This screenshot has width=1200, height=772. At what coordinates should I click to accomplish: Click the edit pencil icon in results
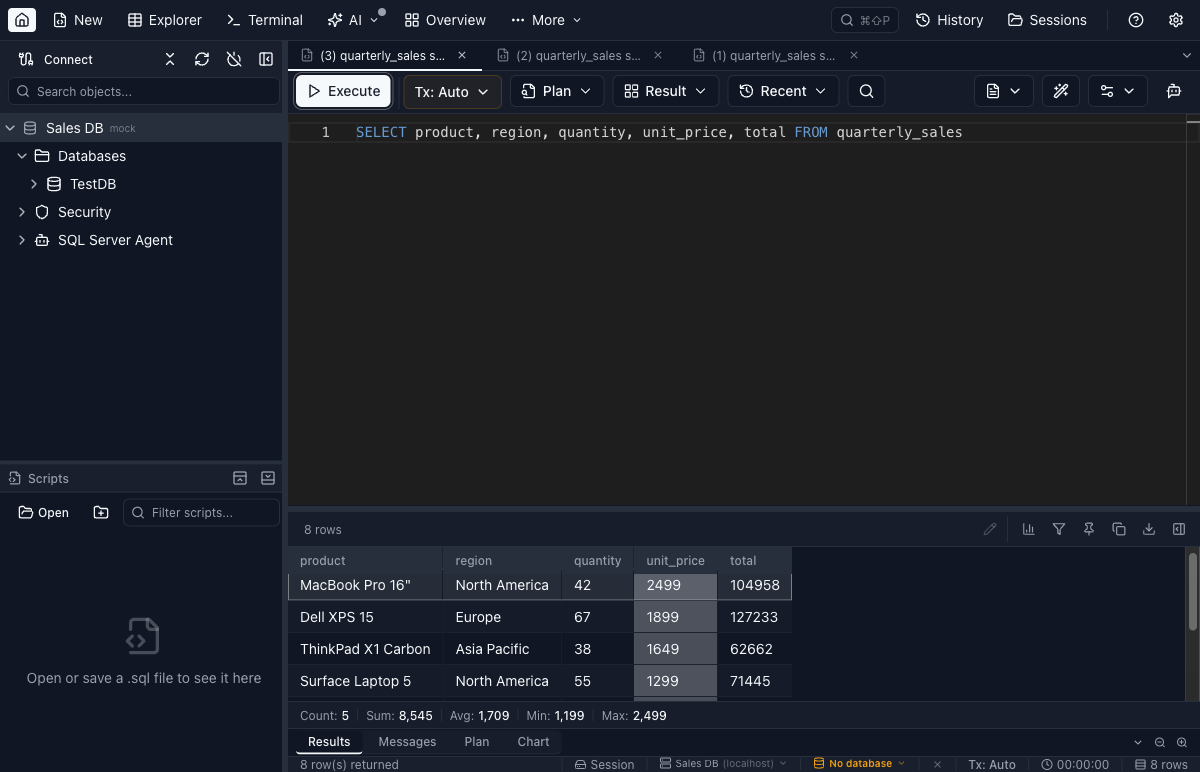point(991,529)
